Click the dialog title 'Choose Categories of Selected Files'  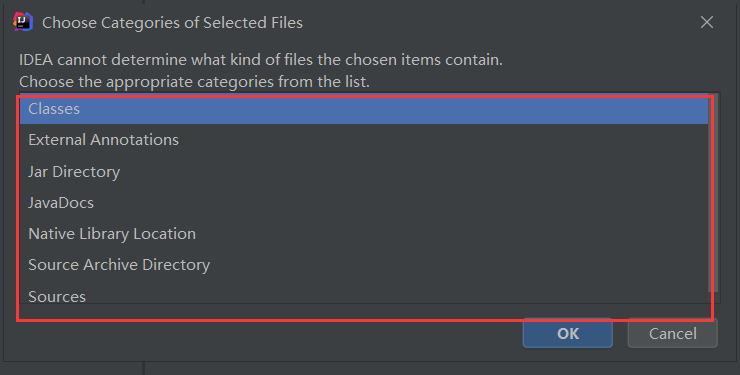click(x=172, y=23)
